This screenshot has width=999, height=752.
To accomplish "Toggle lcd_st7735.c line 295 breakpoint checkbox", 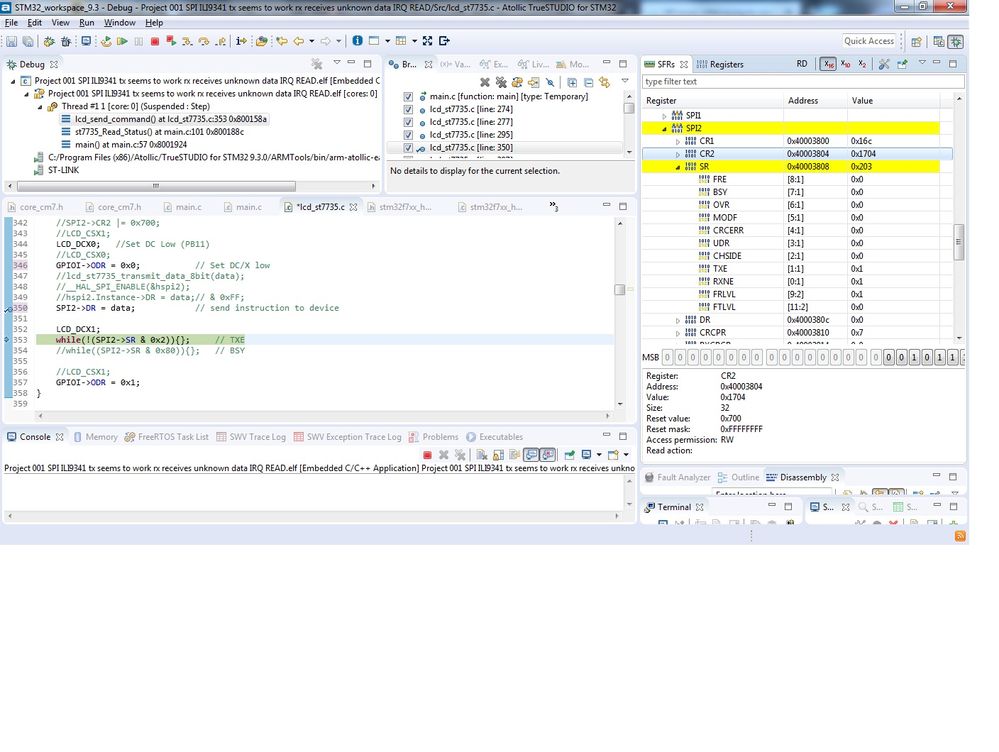I will click(408, 134).
